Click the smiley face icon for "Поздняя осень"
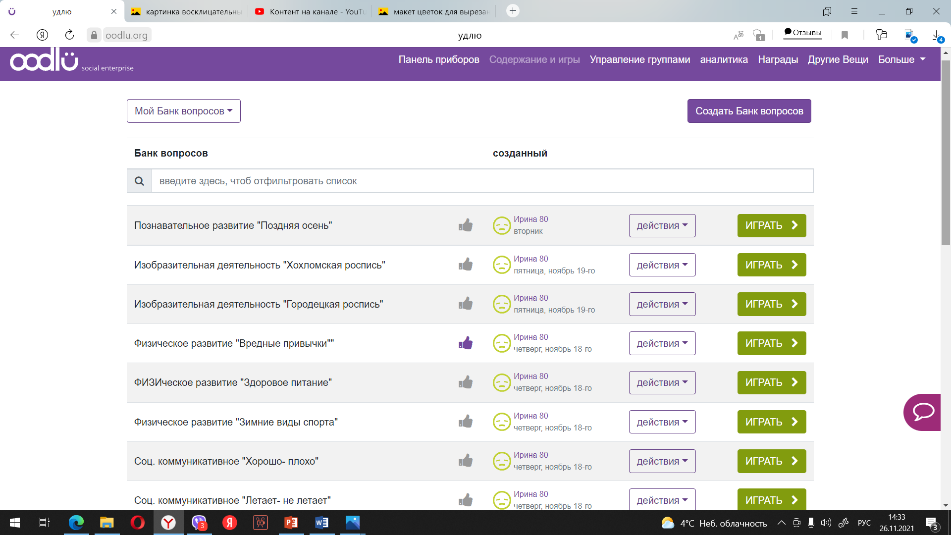The width and height of the screenshot is (951, 535). pos(501,225)
